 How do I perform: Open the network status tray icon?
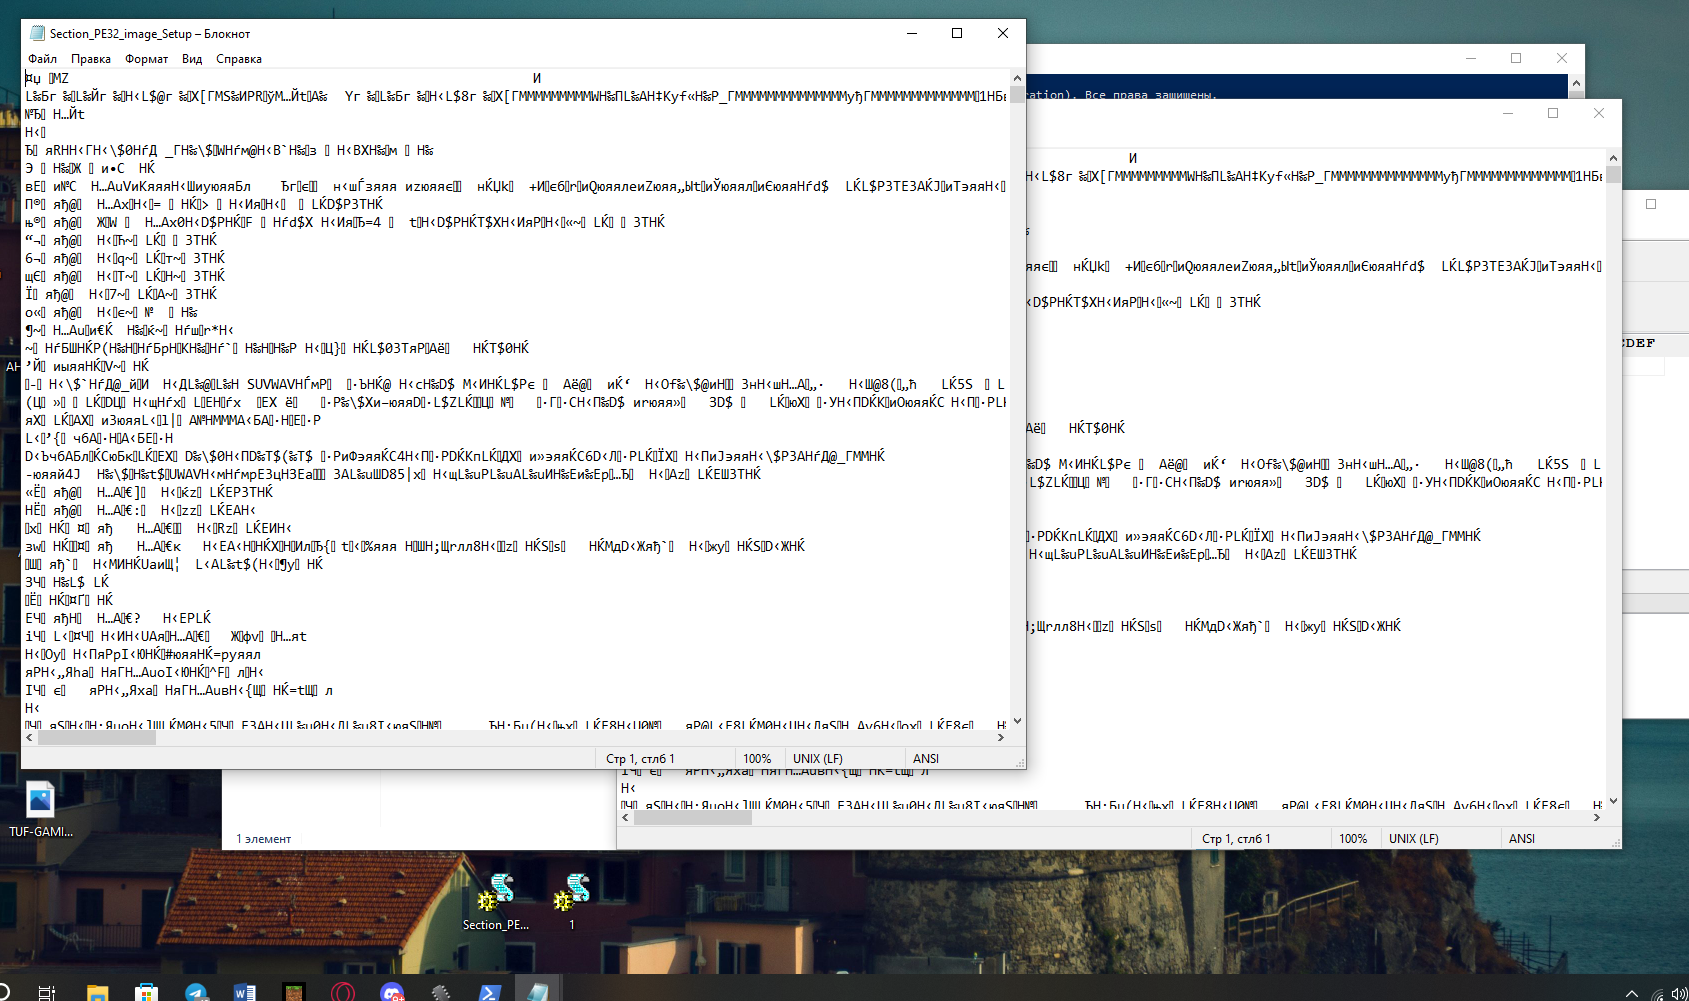click(x=1658, y=993)
